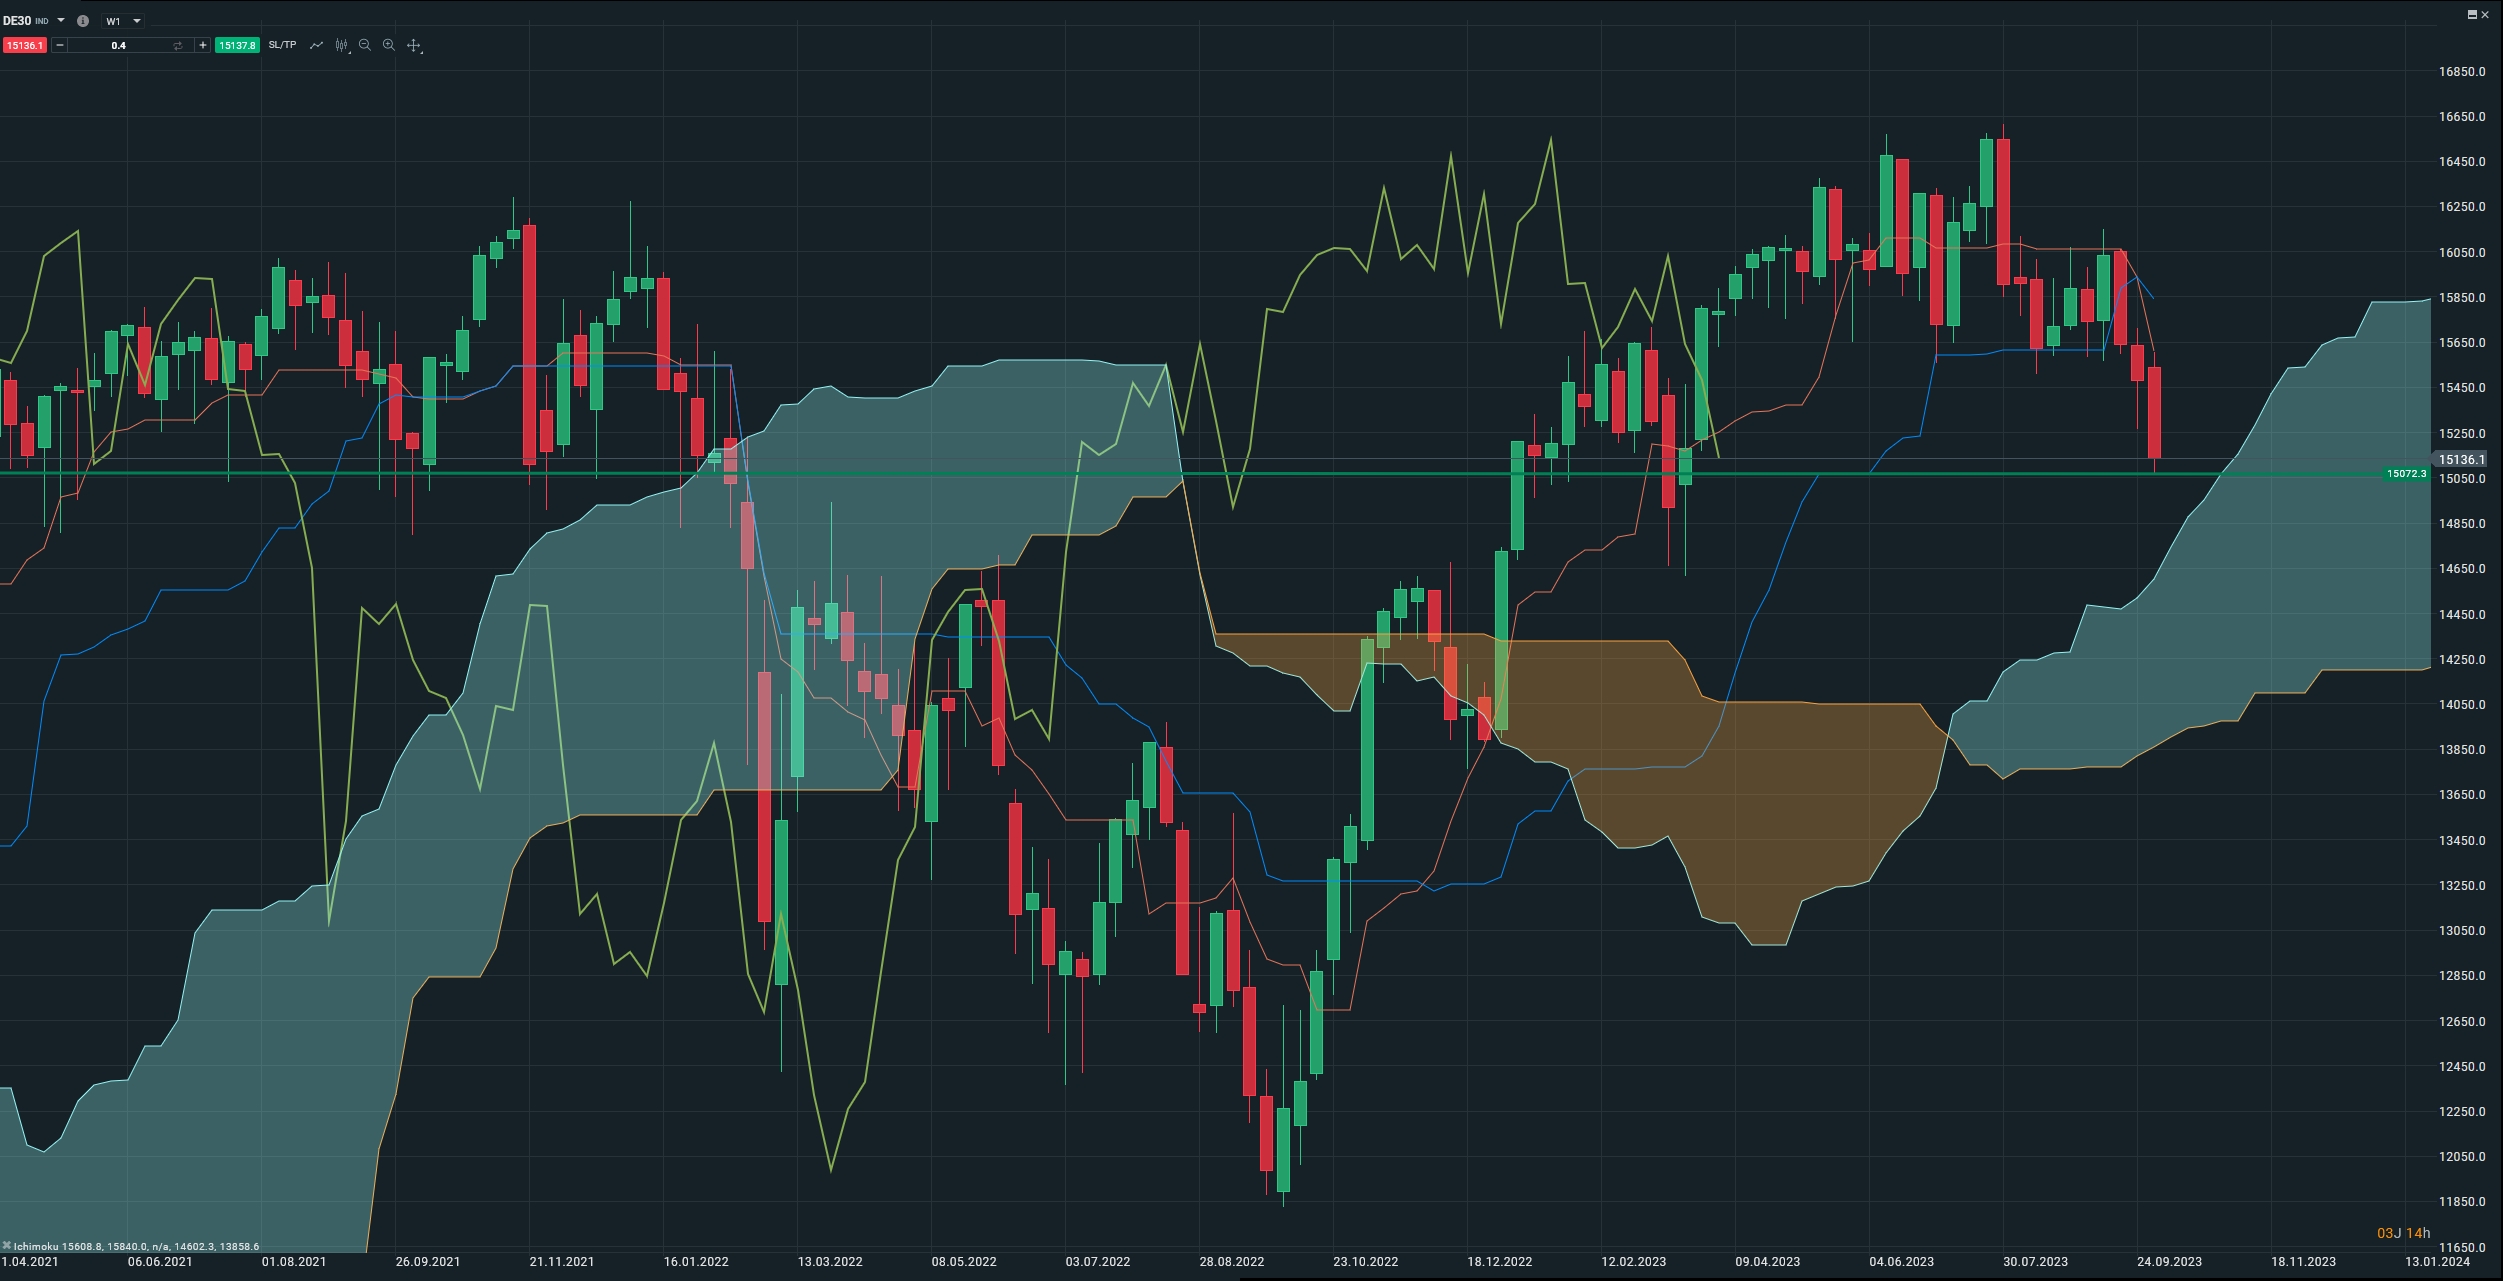Click the line chart type icon
The width and height of the screenshot is (2503, 1281).
[316, 45]
